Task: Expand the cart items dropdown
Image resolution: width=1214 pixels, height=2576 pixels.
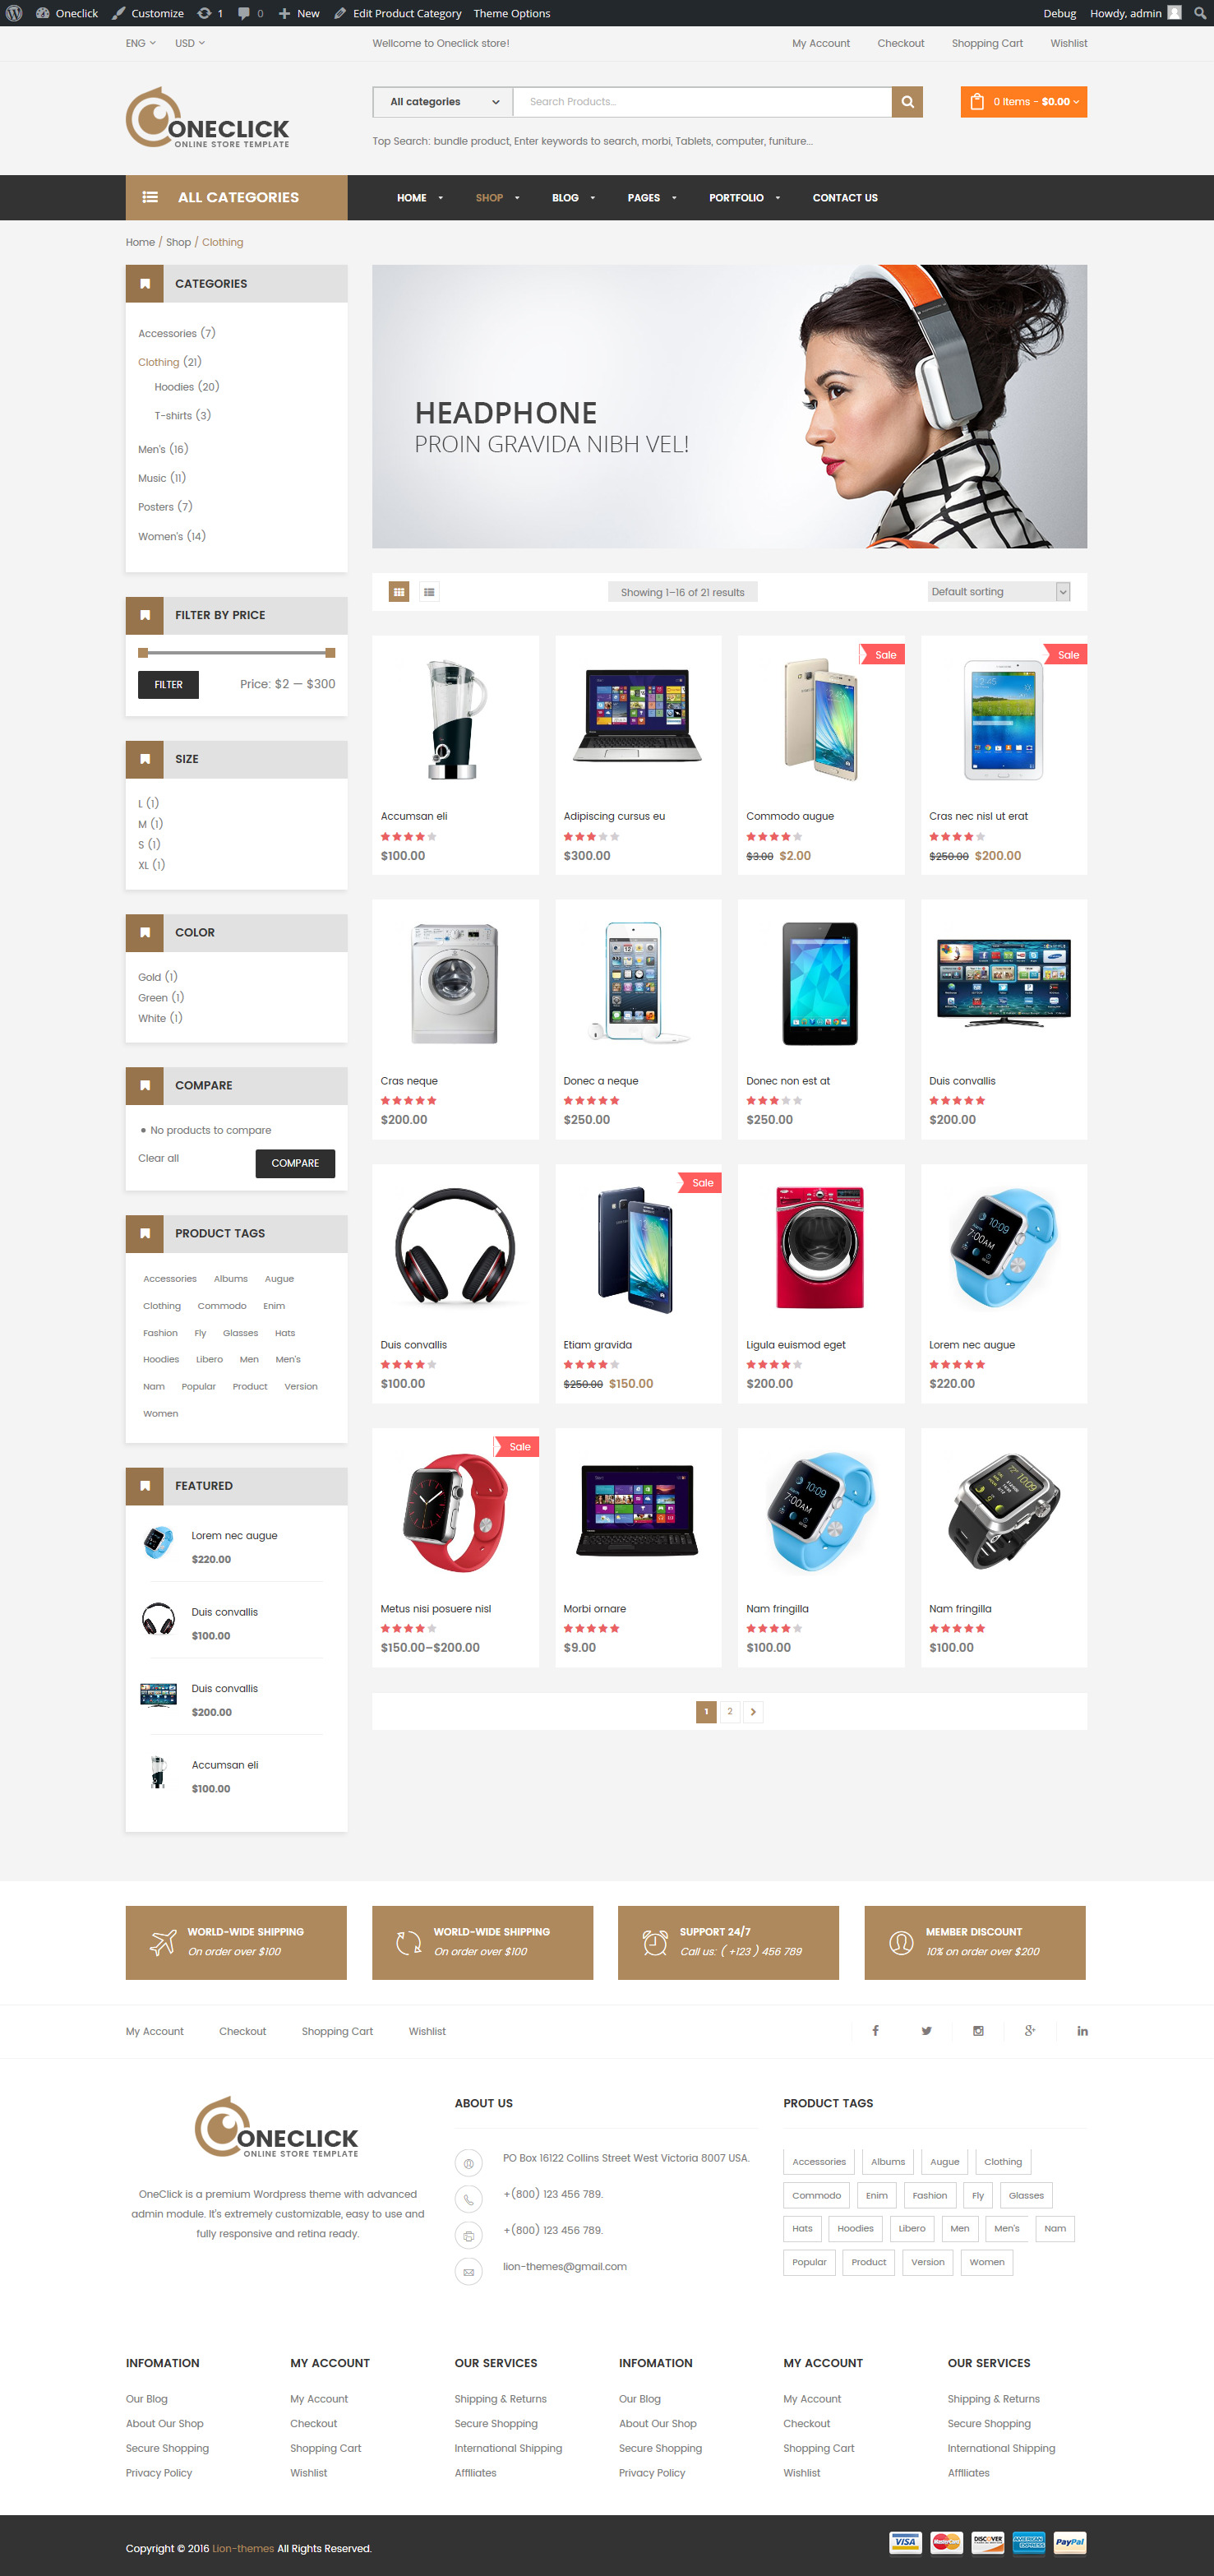Action: 1024,102
